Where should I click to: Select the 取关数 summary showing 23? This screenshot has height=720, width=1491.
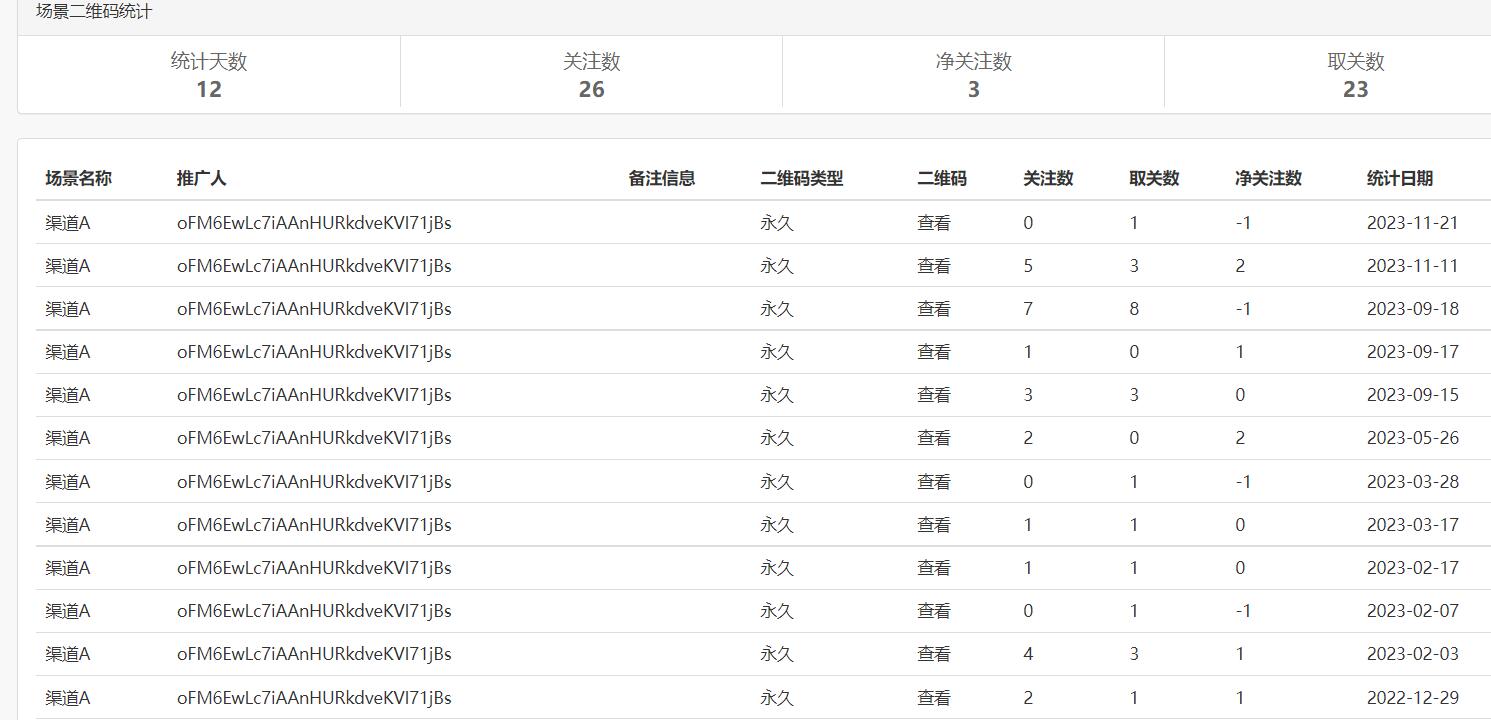click(1355, 75)
